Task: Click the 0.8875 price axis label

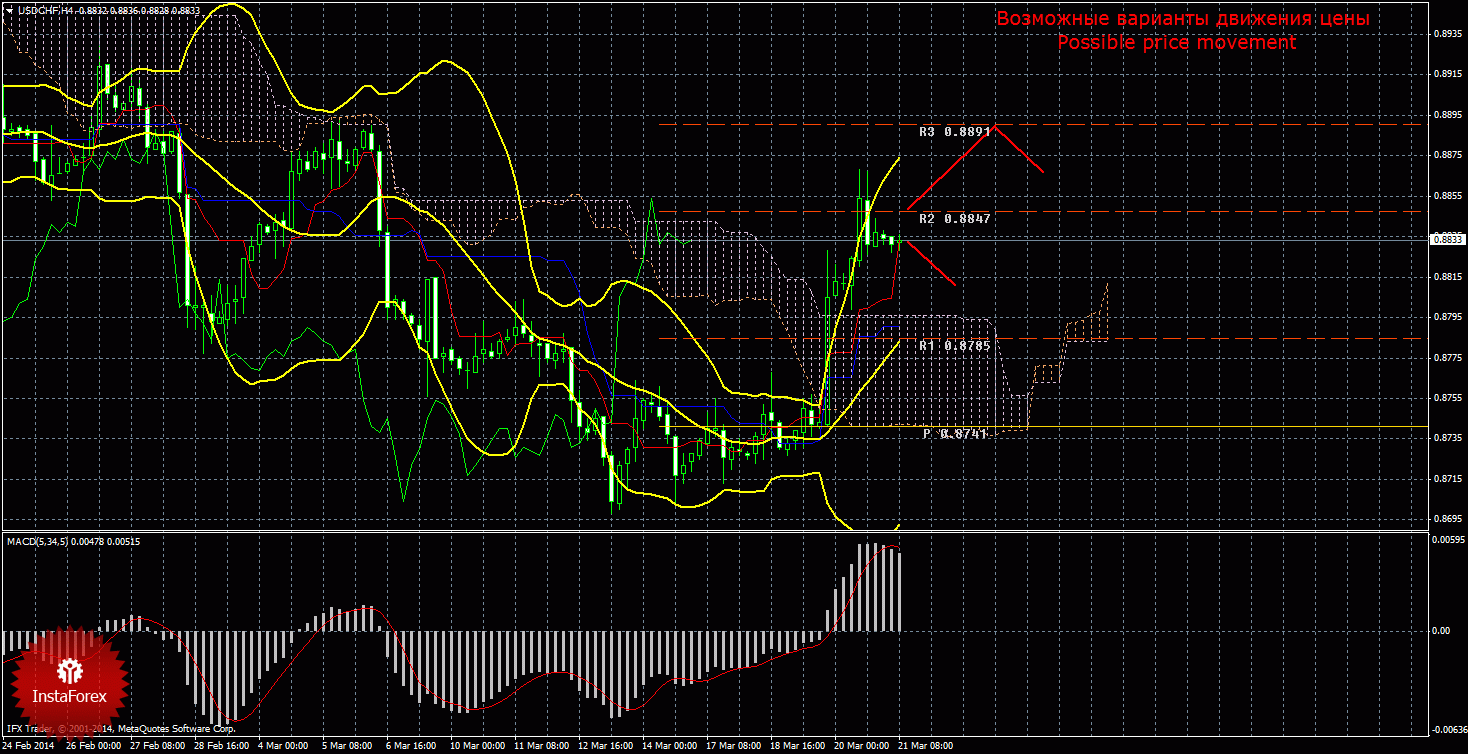Action: [x=1447, y=155]
